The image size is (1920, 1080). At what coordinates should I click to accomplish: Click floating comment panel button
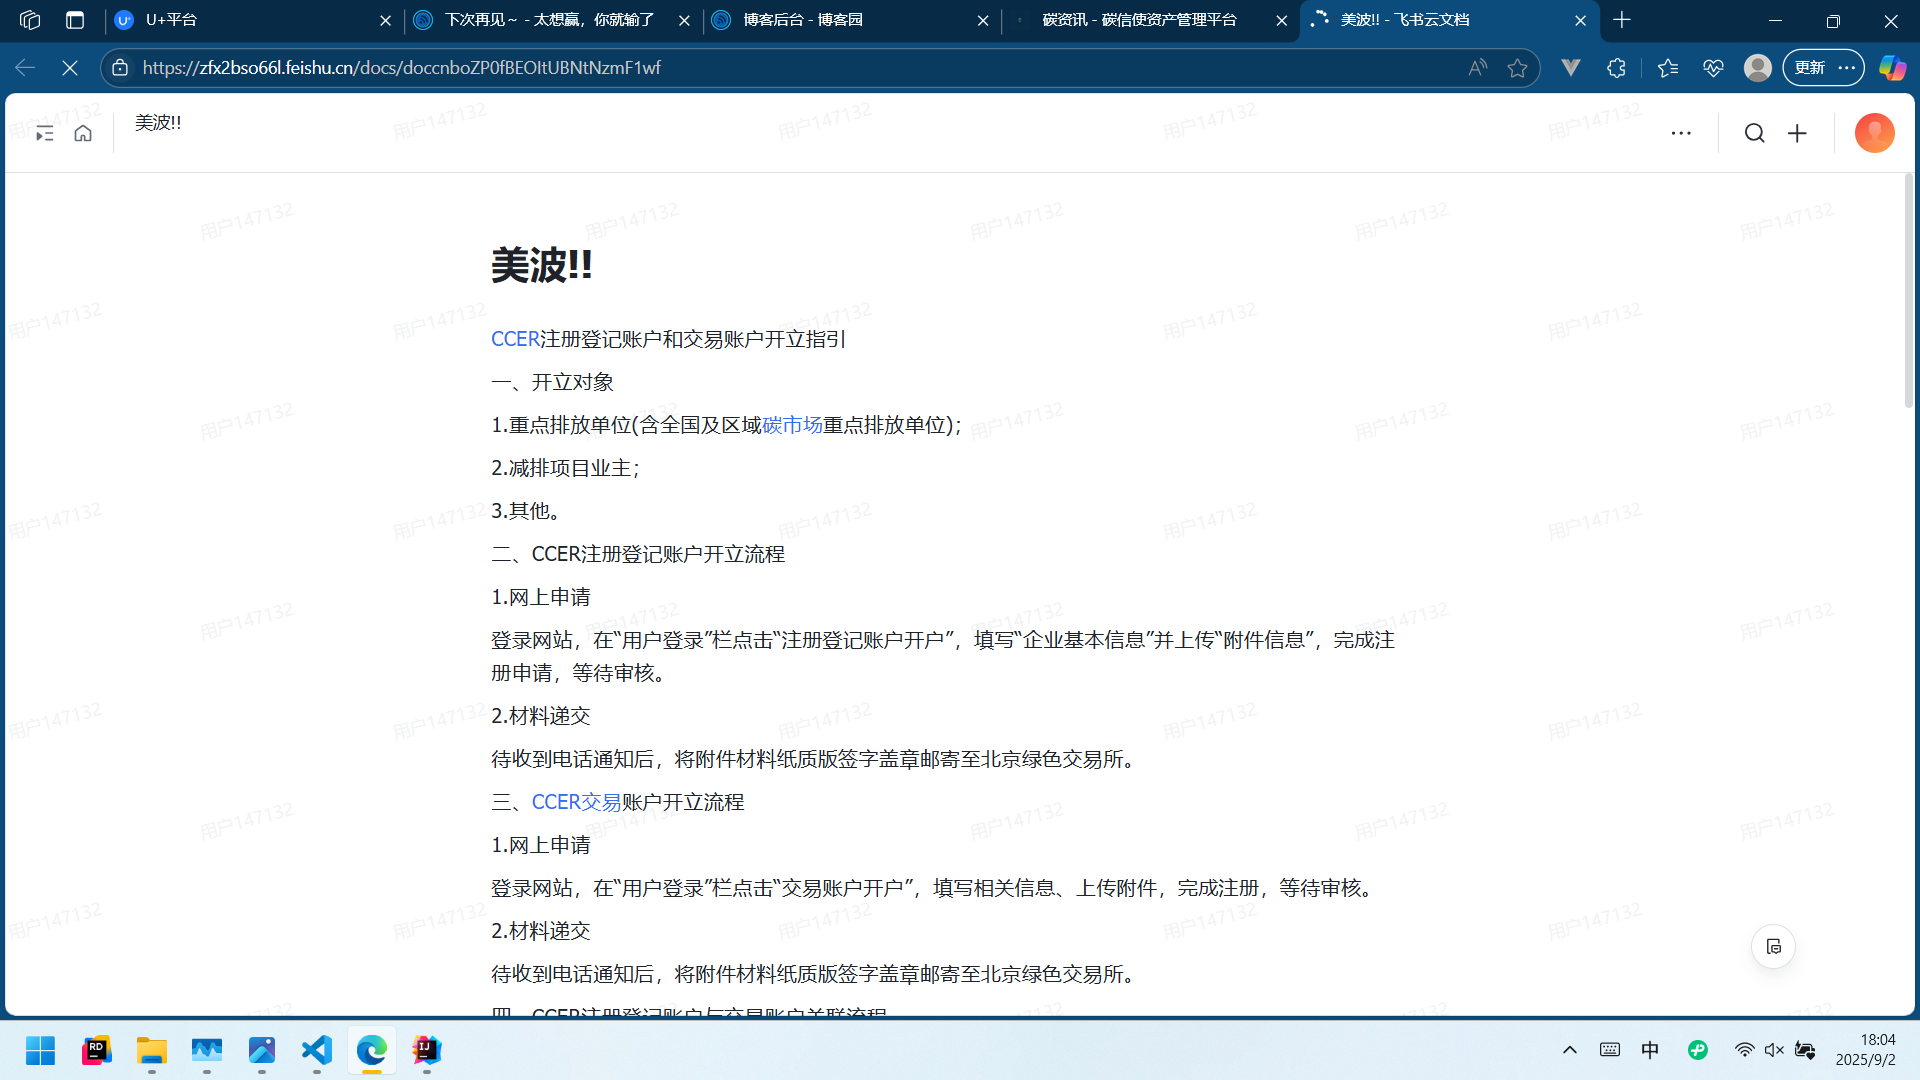pos(1773,947)
